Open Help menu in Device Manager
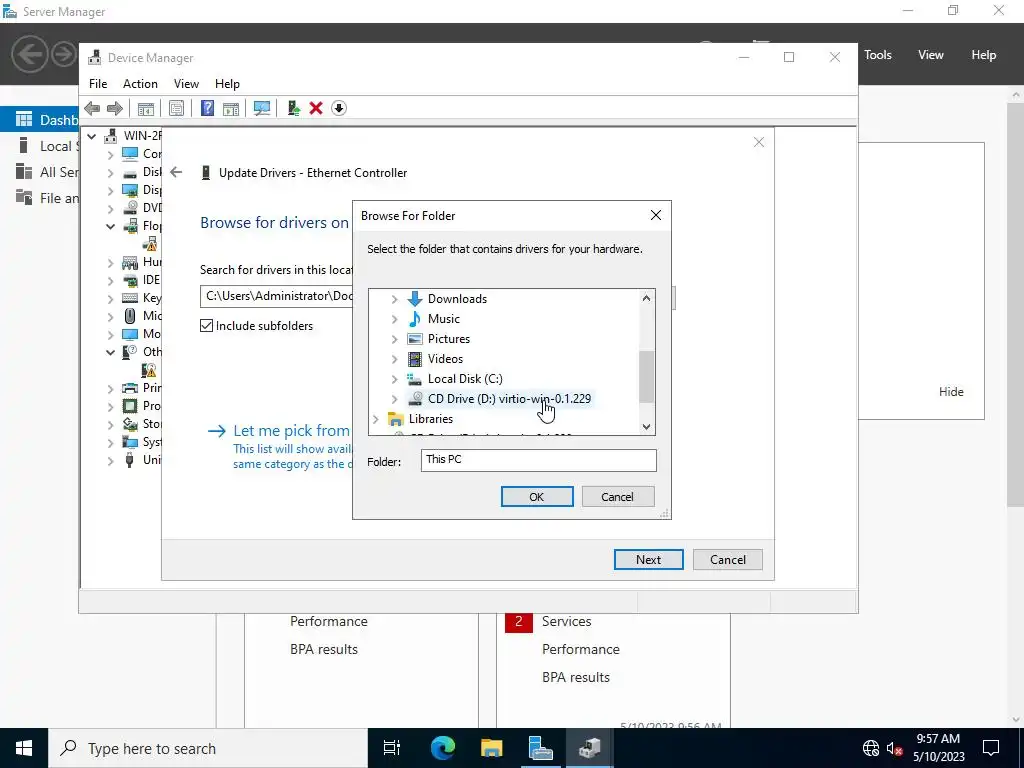This screenshot has height=768, width=1024. [x=227, y=84]
